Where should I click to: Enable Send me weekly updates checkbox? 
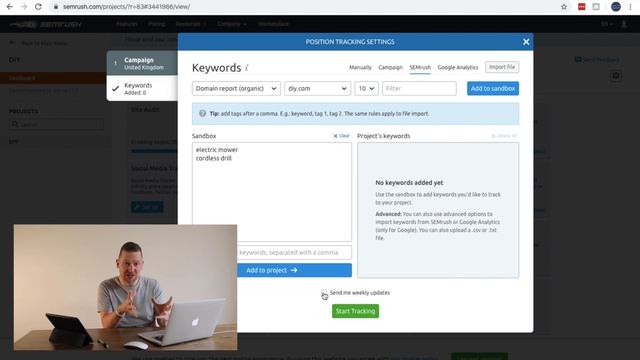pos(324,293)
